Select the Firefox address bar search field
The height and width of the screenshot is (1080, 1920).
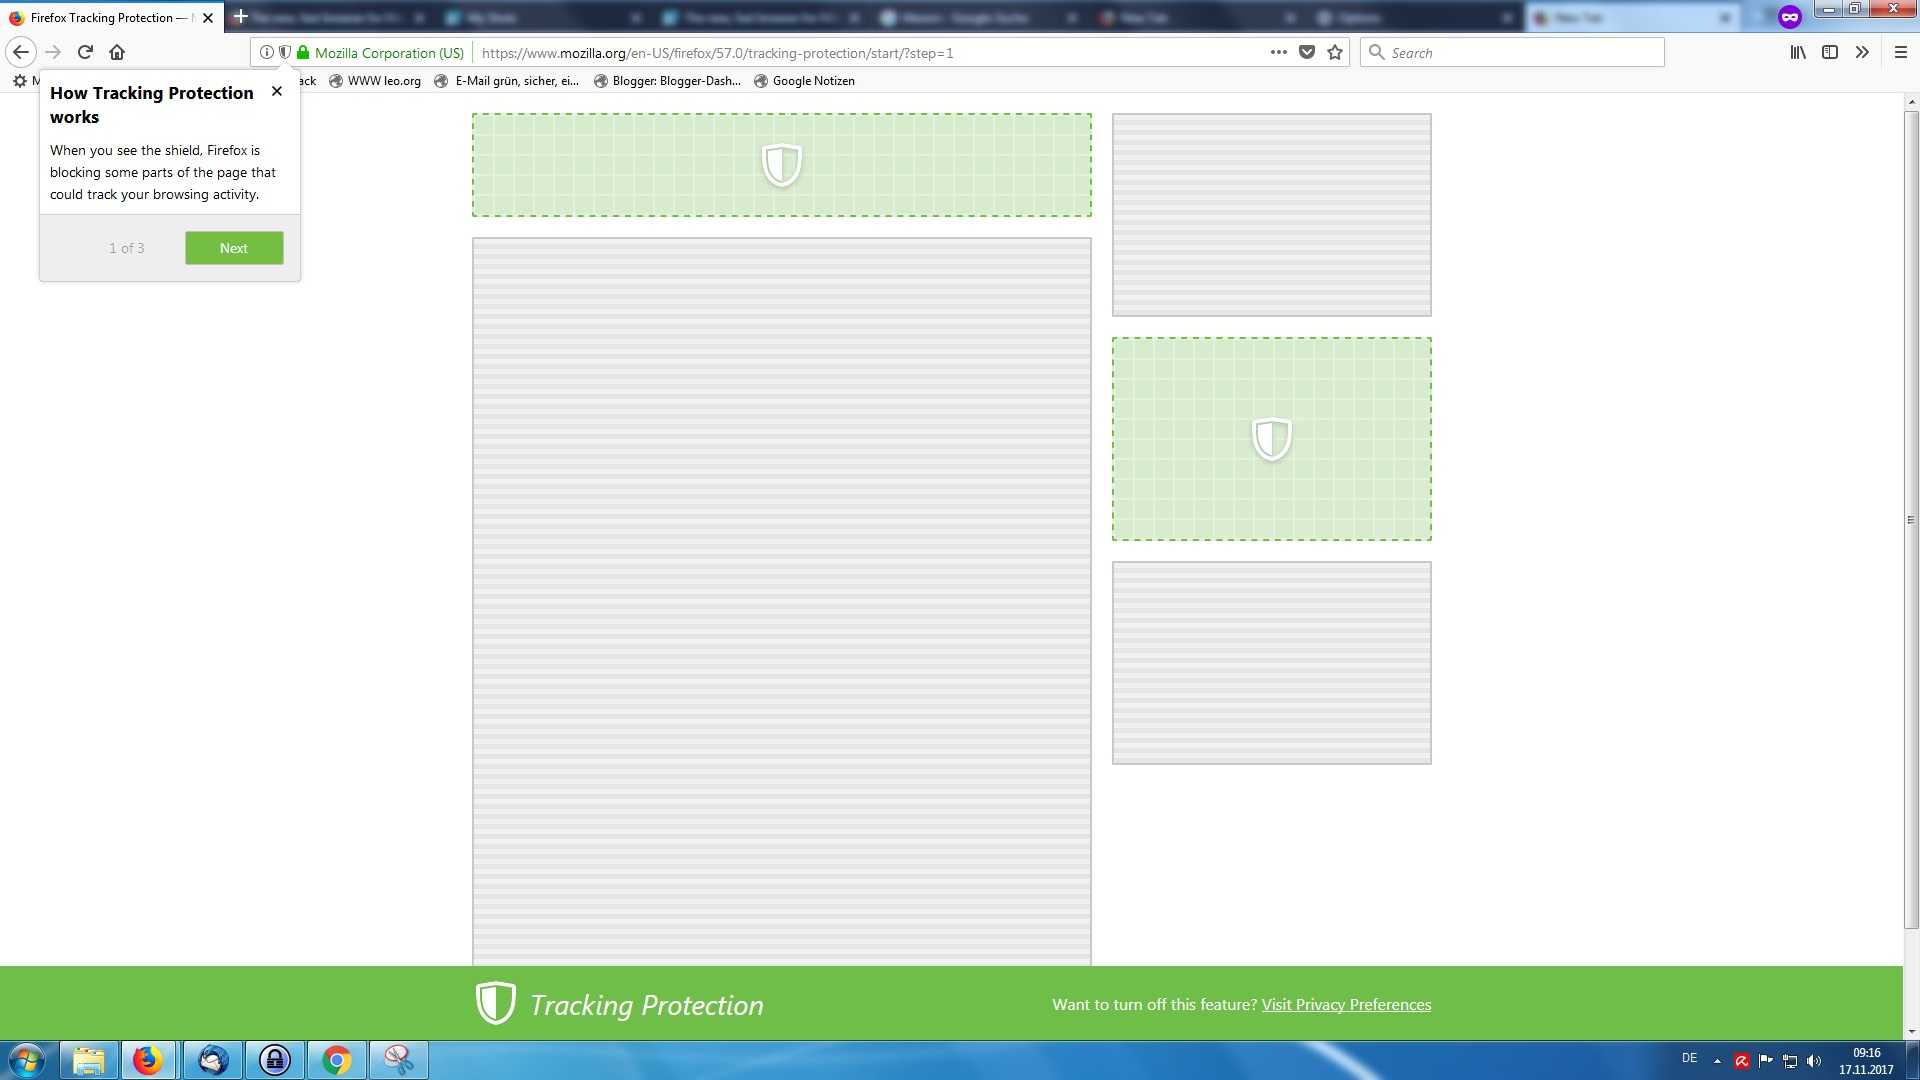1514,53
